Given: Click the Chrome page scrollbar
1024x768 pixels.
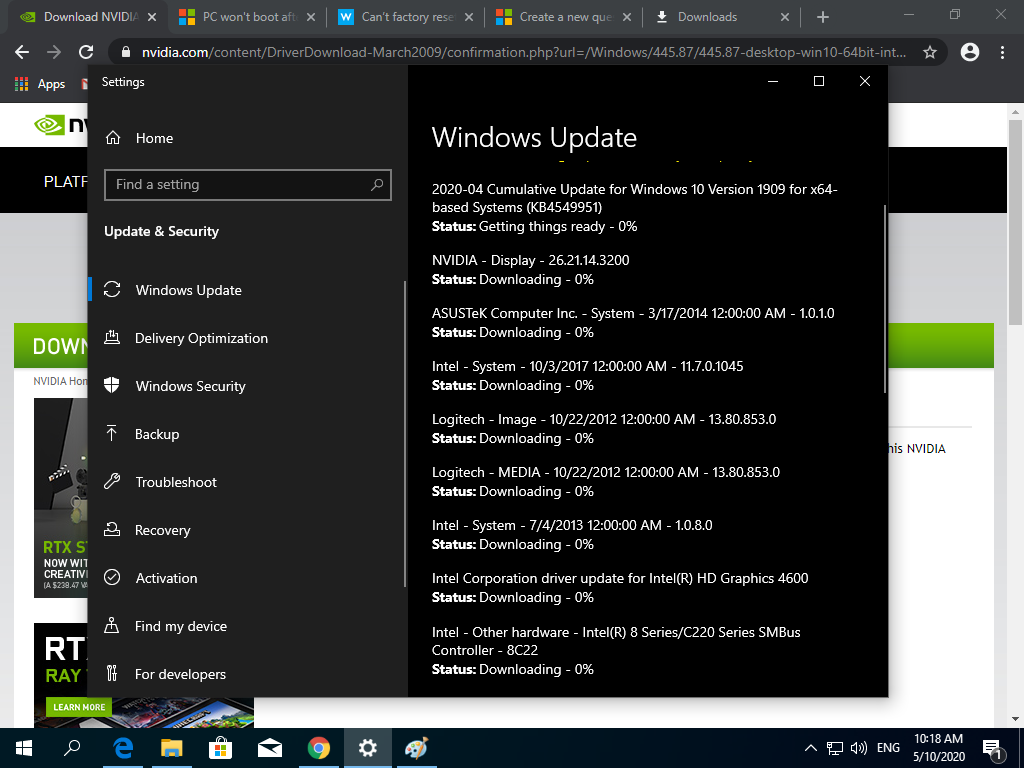Looking at the screenshot, I should (1014, 222).
